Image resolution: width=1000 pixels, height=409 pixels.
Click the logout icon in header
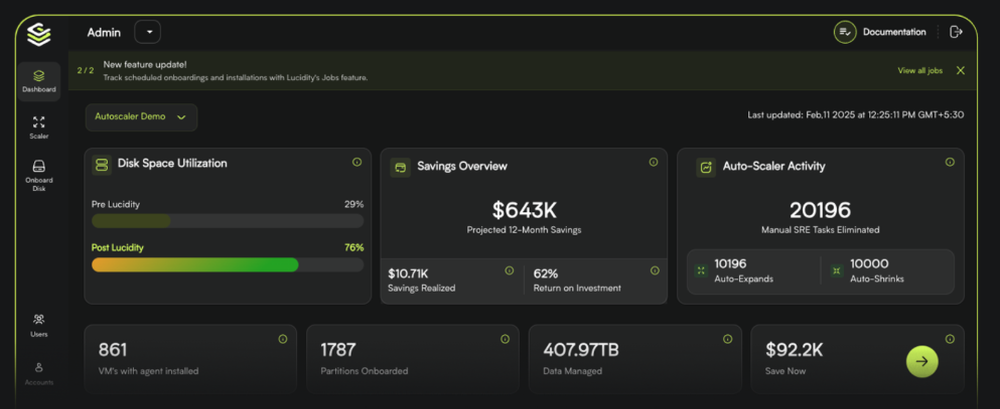point(956,32)
